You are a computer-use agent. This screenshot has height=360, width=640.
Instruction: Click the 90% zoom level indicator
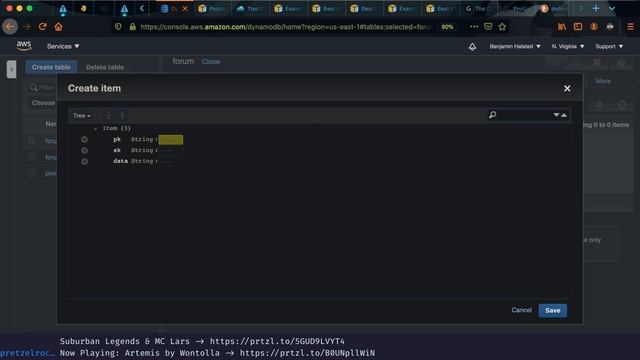click(x=447, y=27)
